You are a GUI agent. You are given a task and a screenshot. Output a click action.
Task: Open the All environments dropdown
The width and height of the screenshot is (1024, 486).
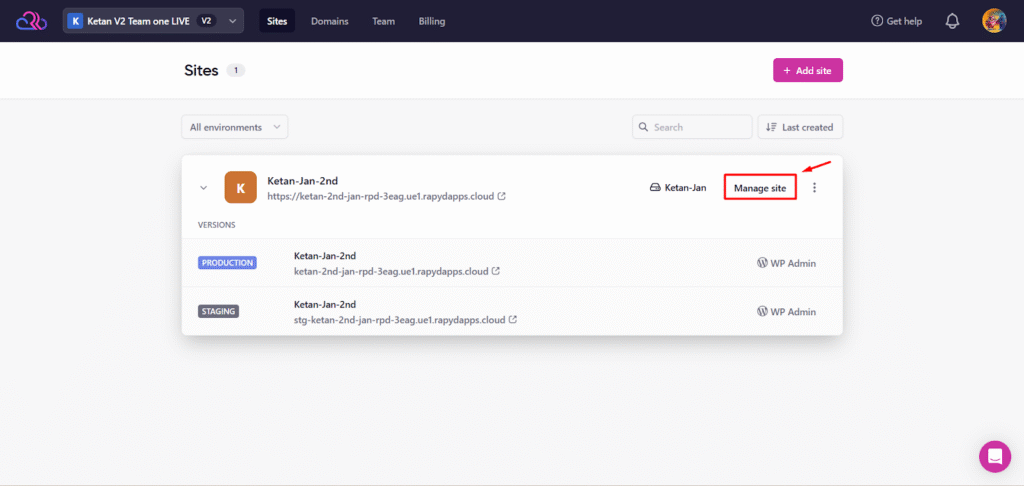click(234, 127)
